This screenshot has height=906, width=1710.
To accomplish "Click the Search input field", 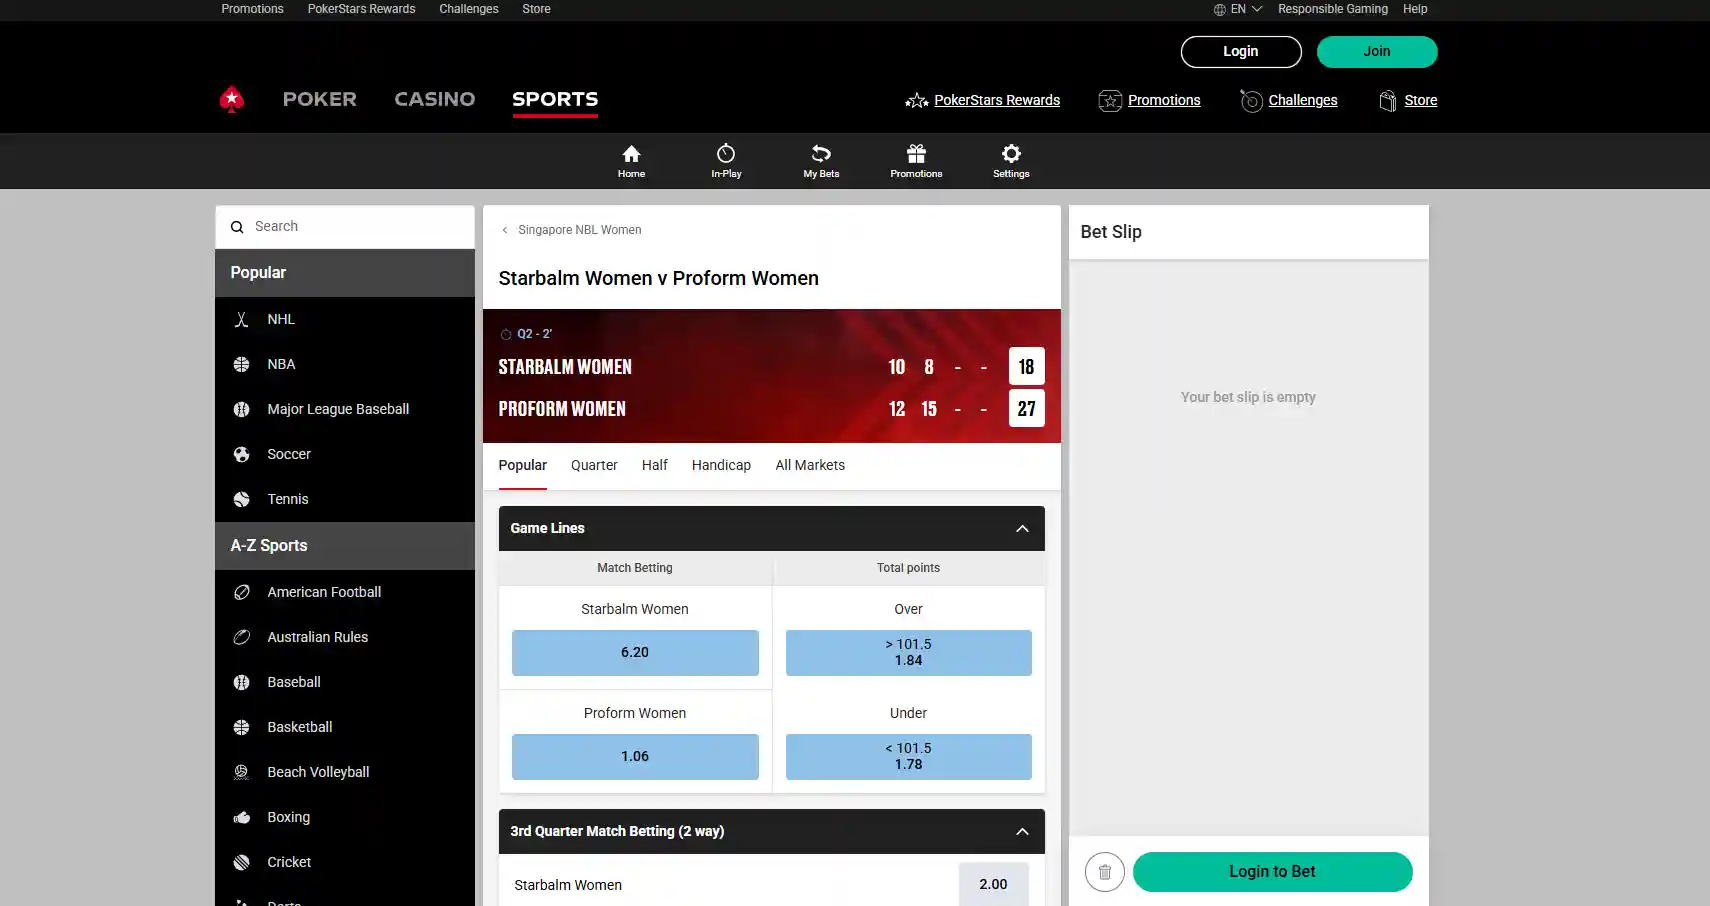I will point(345,227).
